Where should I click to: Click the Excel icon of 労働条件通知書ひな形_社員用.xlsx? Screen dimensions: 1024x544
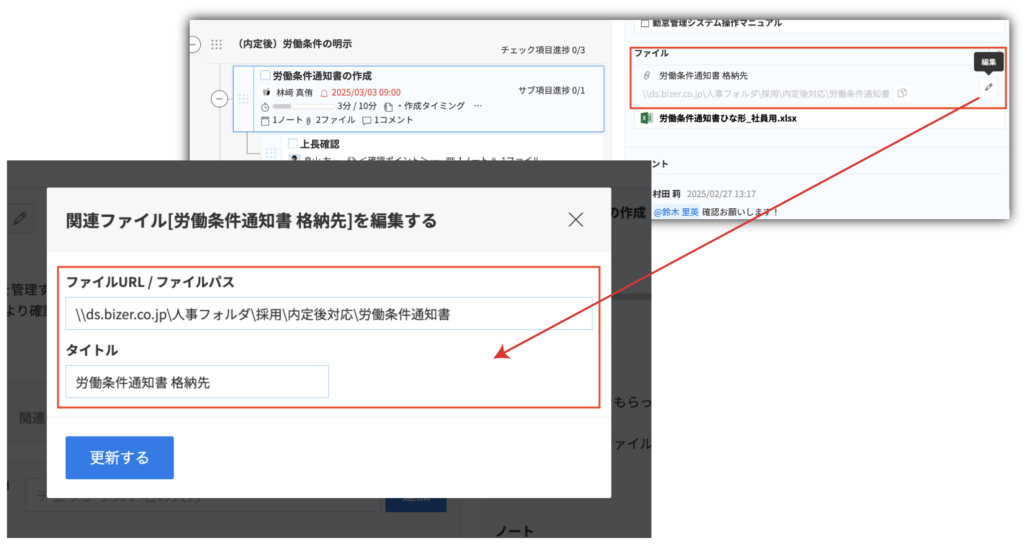(645, 118)
